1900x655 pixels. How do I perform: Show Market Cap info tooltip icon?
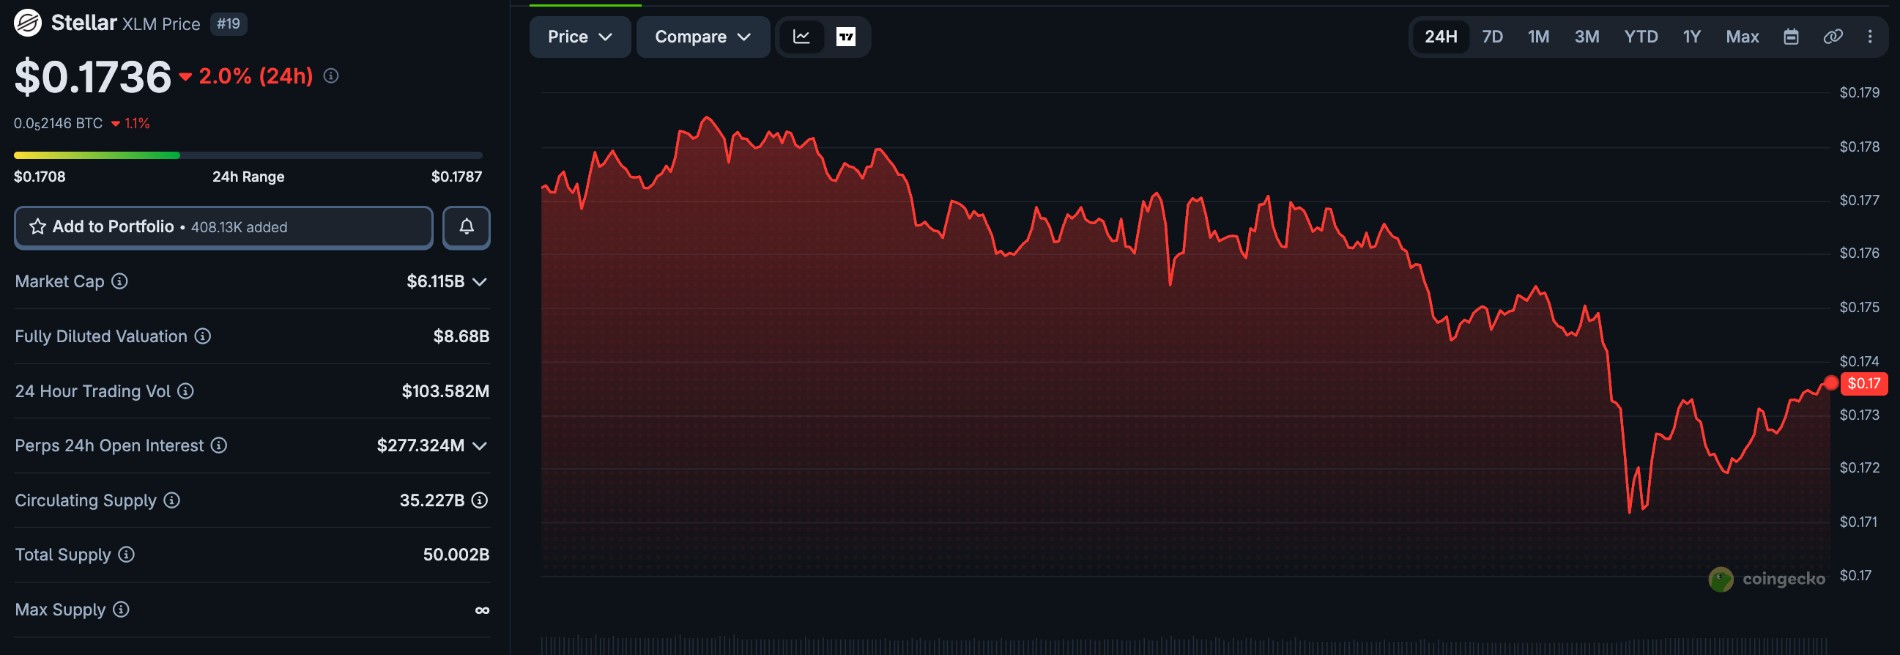(120, 281)
